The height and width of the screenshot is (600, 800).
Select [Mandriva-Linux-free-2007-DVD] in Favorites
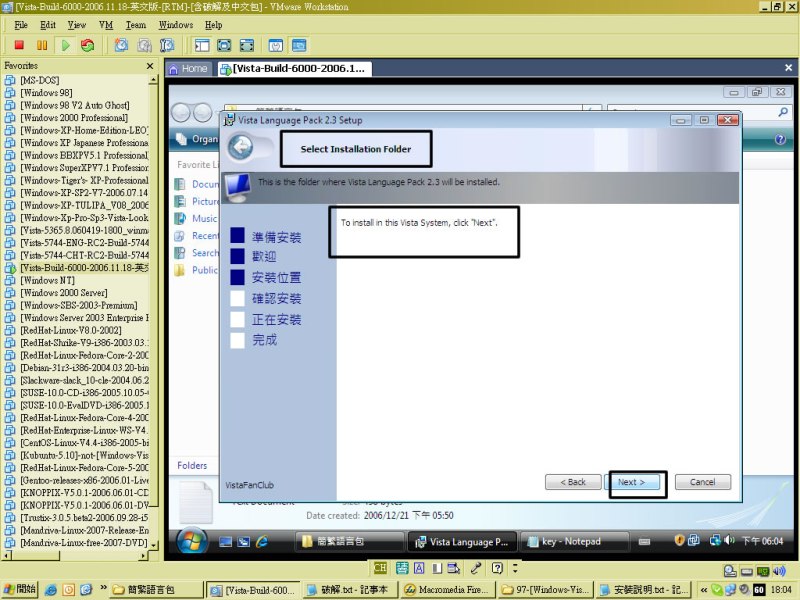click(83, 543)
